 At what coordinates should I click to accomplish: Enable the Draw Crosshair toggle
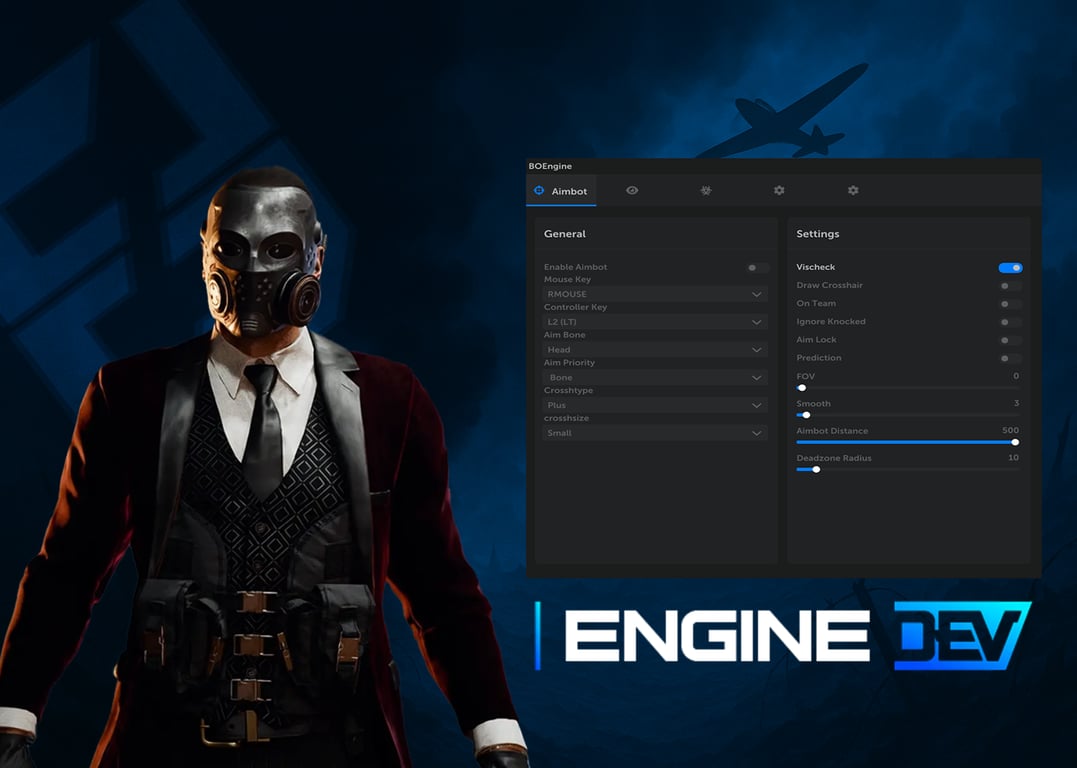(x=1009, y=285)
